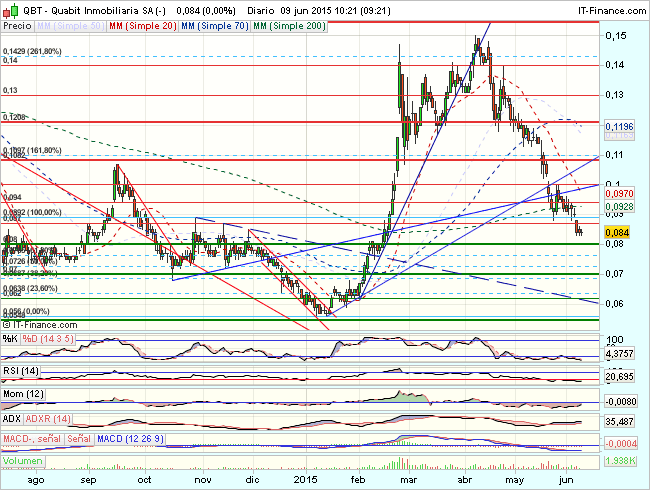Click the QBT - Quabit Inmobiliaria SA title

tap(93, 10)
